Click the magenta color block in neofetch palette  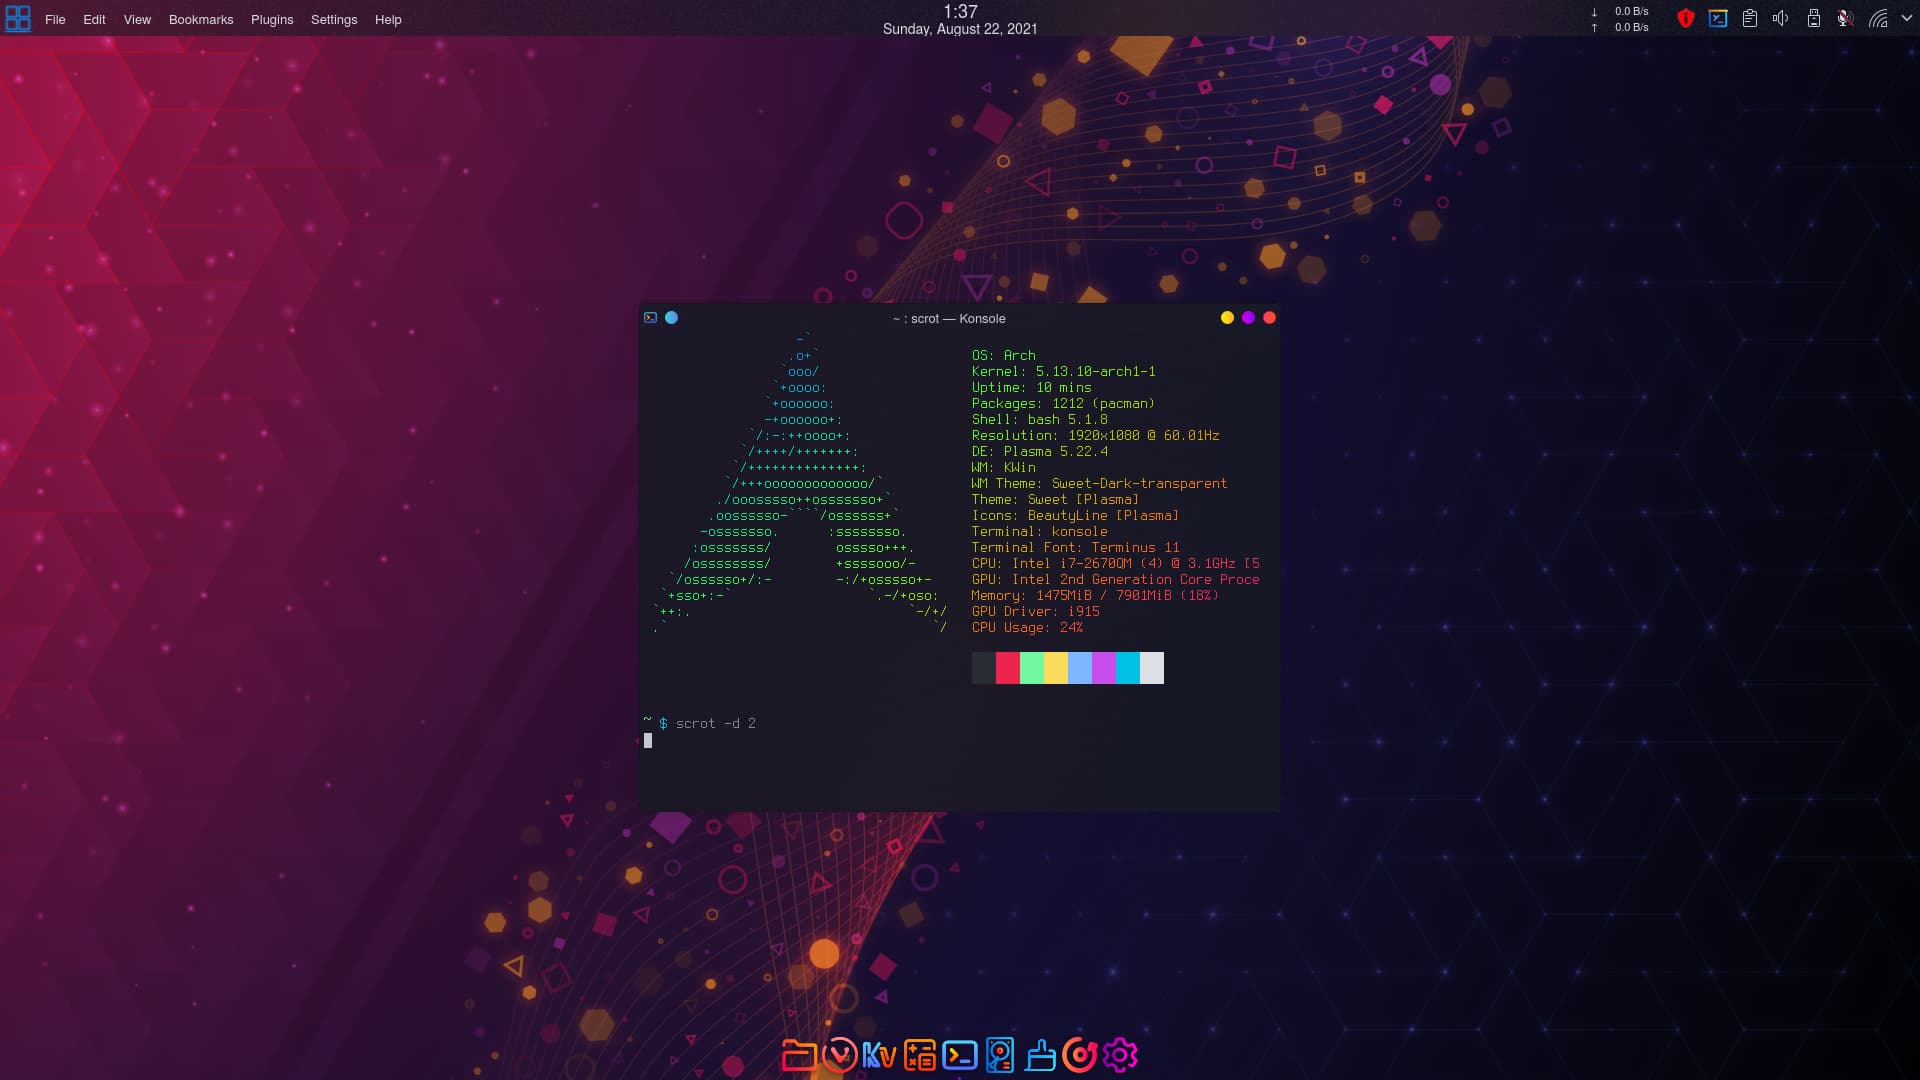click(1104, 668)
